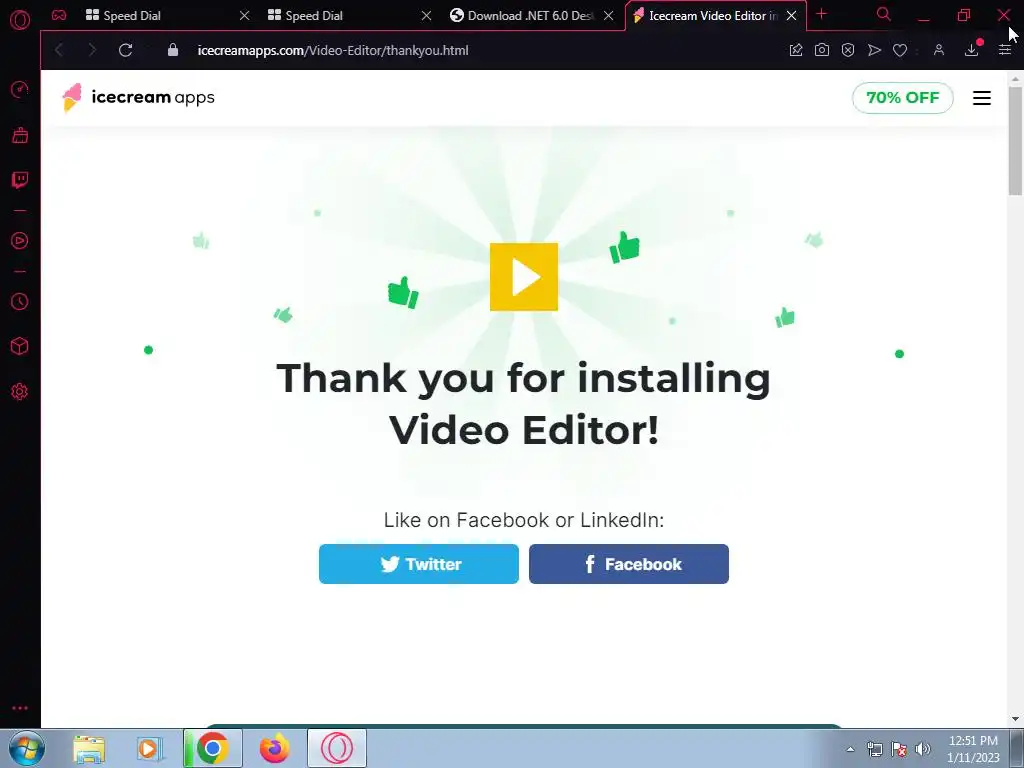The image size is (1024, 768).
Task: Open History clock icon in sidebar
Action: (20, 301)
